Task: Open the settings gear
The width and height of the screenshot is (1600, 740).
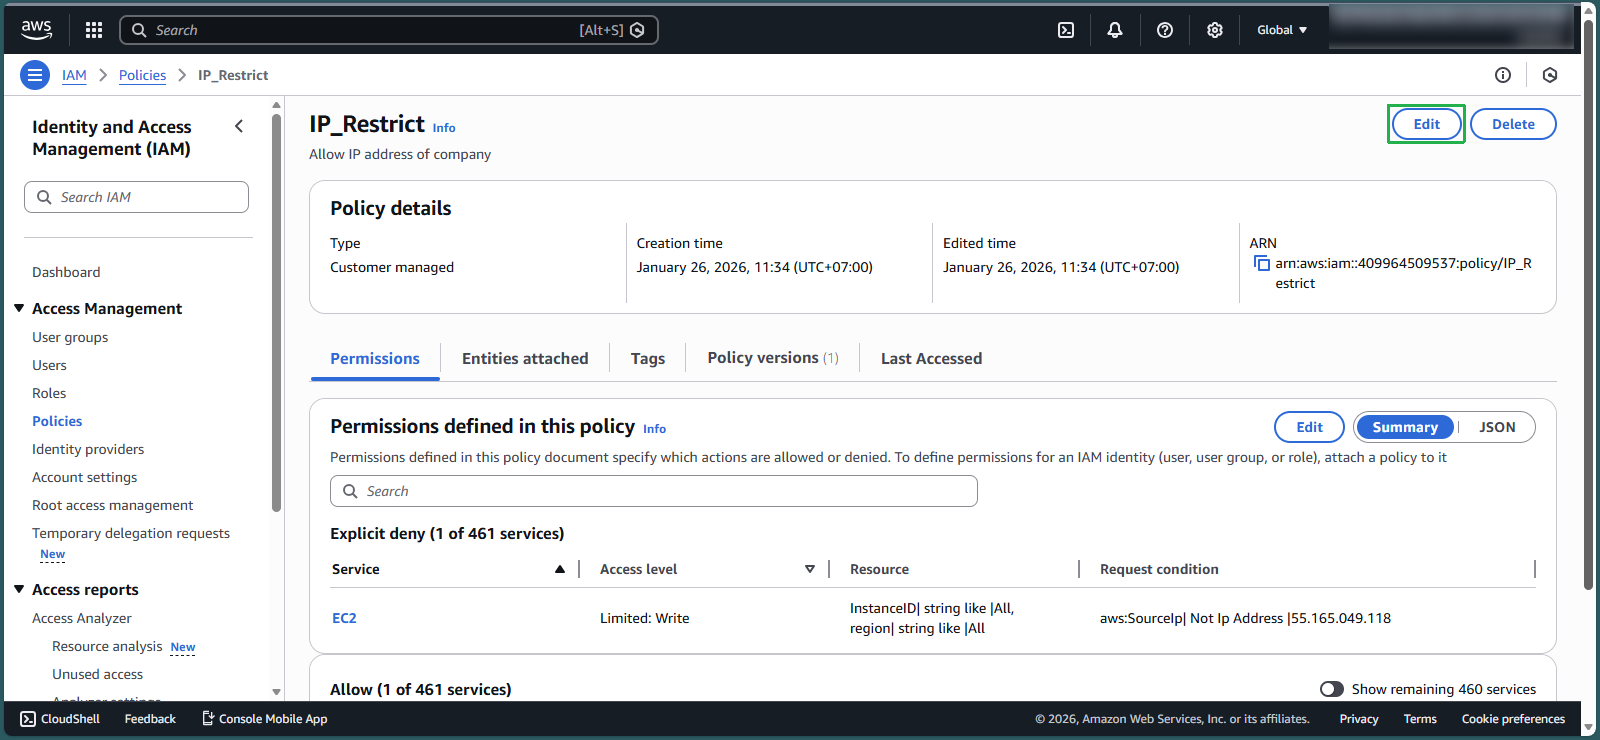Action: pos(1215,30)
